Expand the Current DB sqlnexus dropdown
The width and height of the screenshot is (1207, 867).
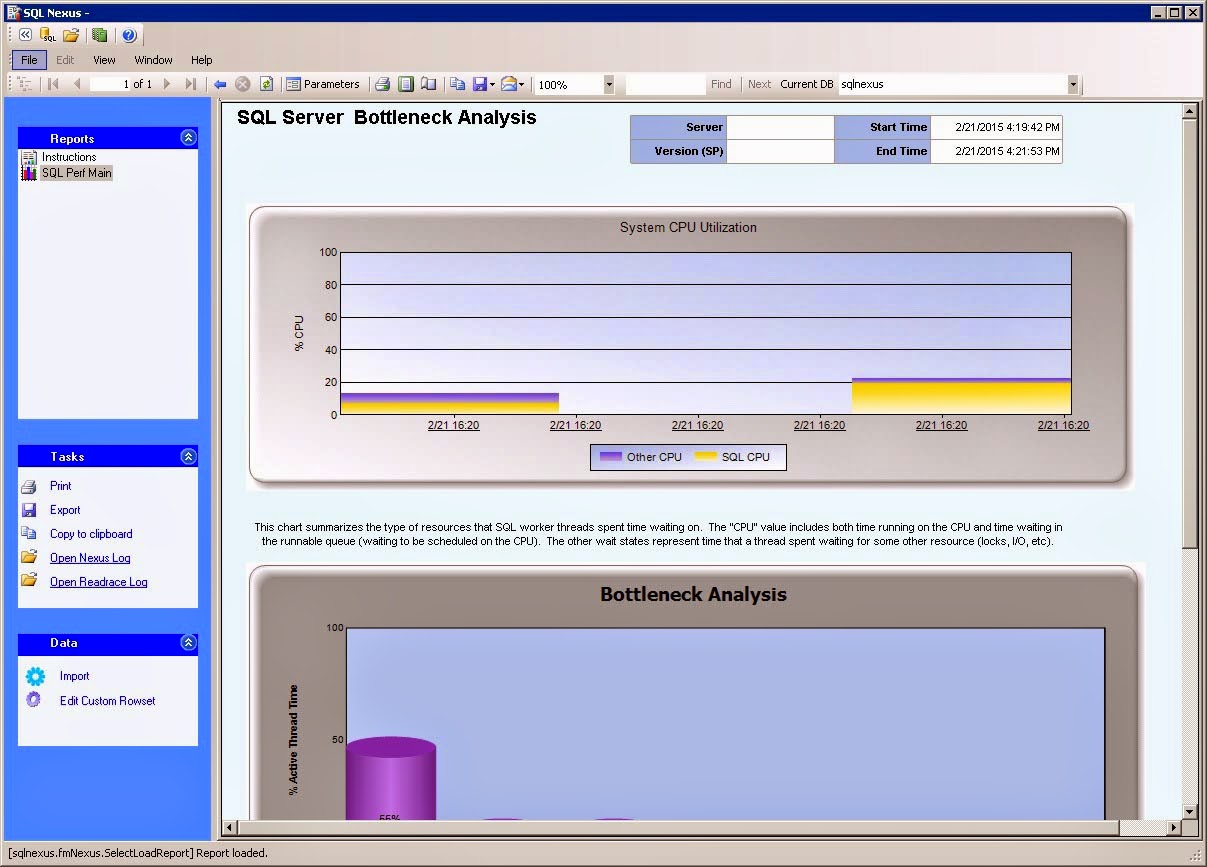coord(1073,85)
